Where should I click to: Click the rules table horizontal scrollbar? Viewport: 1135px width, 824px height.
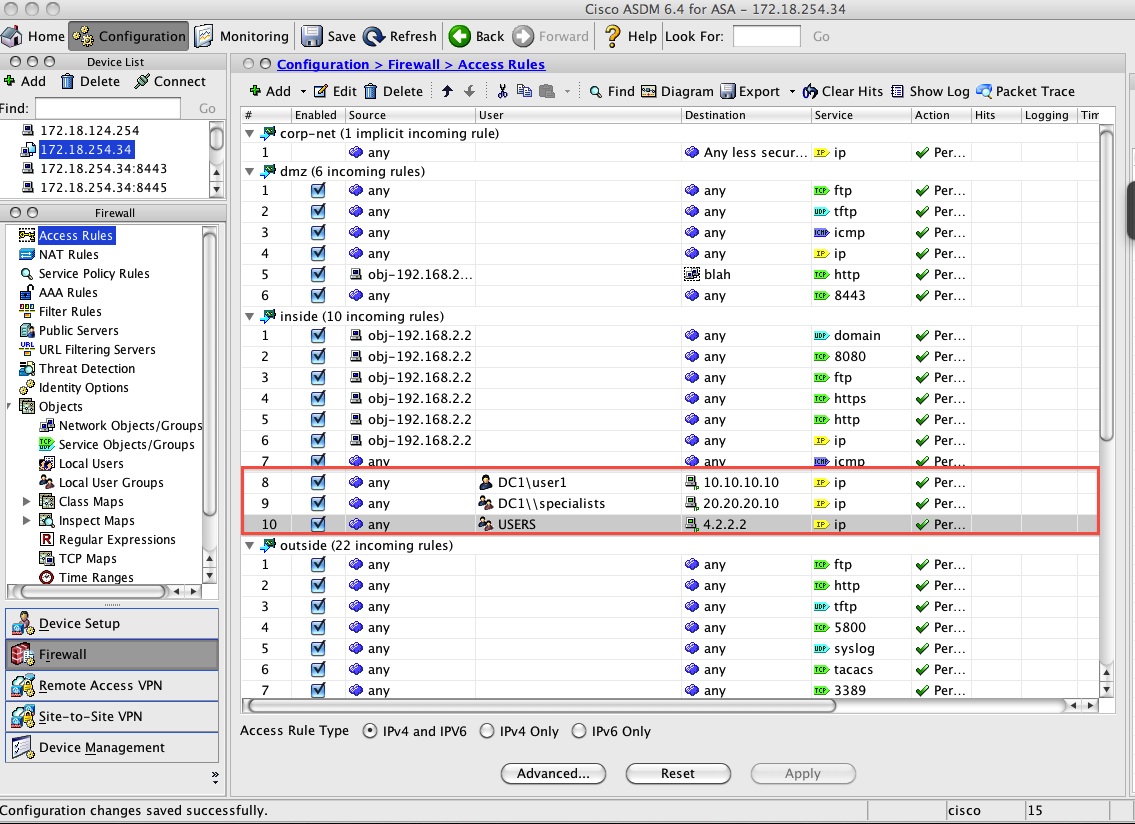[x=541, y=705]
